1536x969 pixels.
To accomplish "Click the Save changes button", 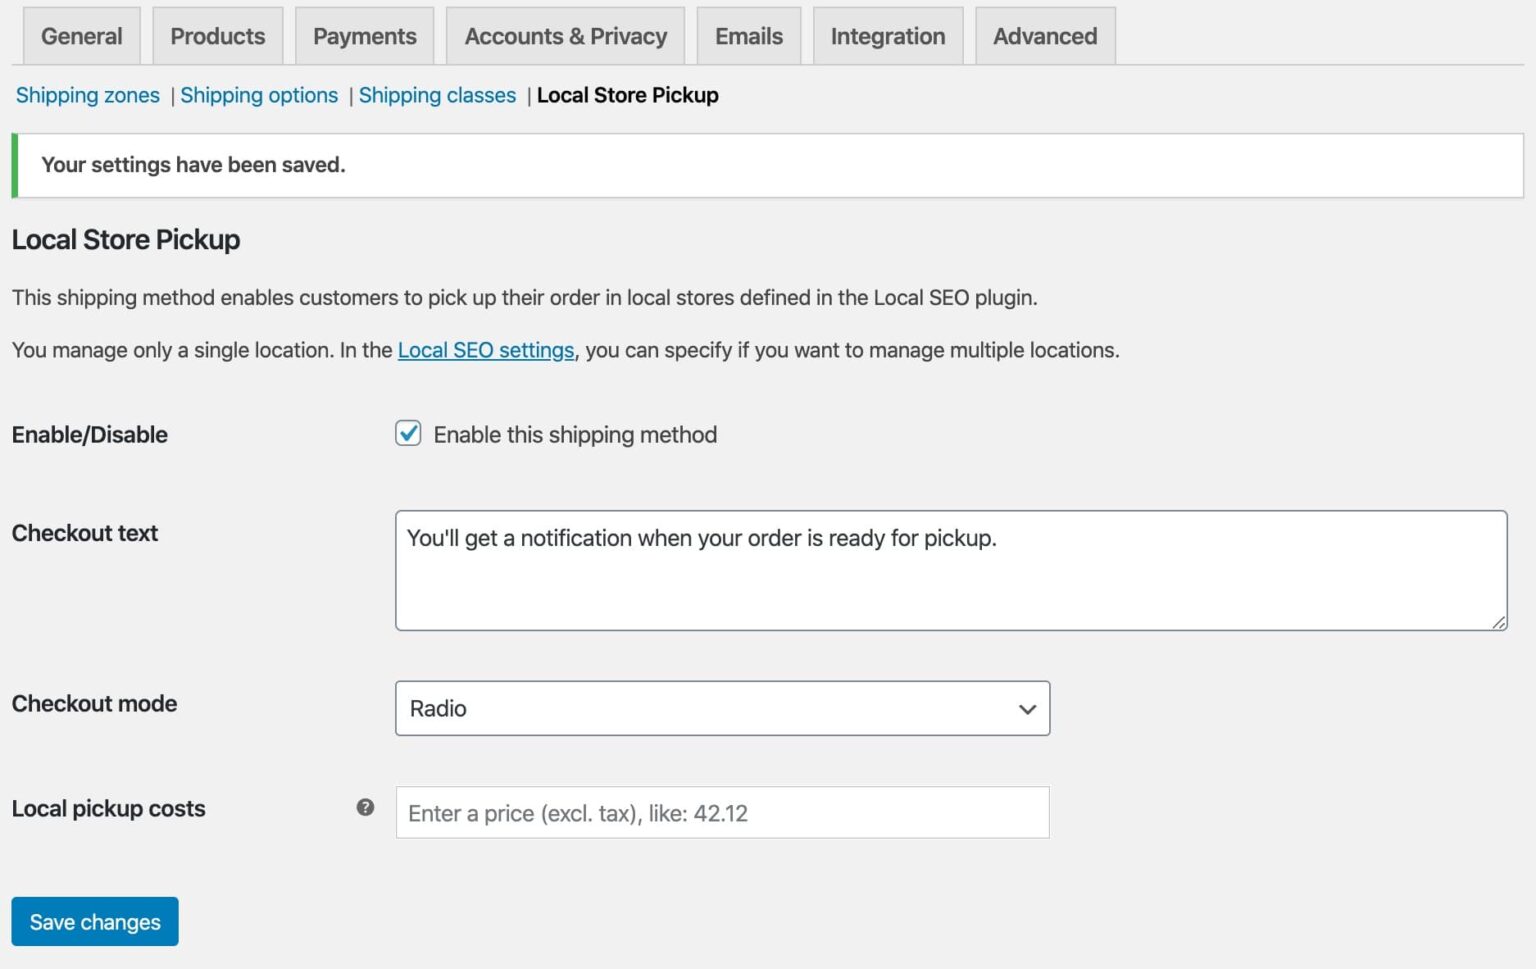I will [x=94, y=921].
